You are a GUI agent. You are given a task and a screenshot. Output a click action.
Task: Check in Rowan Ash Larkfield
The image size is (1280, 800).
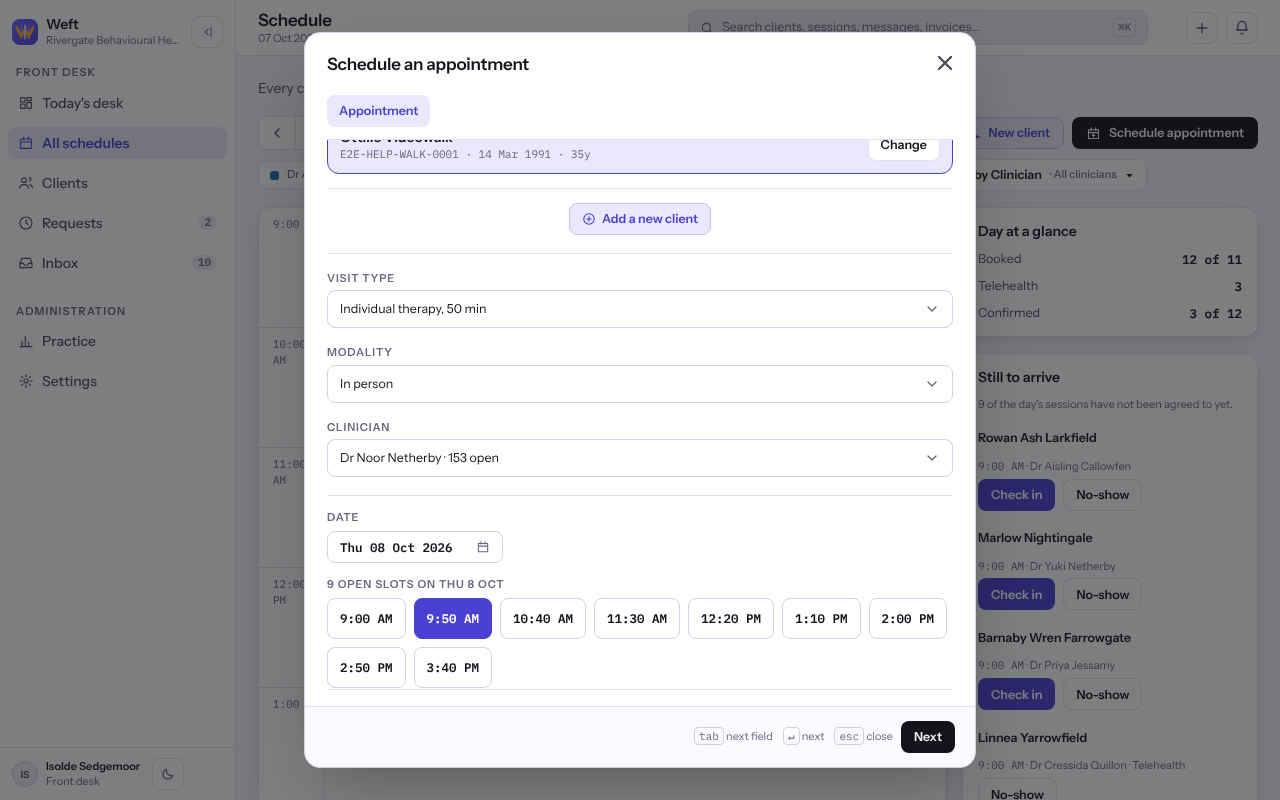1016,495
